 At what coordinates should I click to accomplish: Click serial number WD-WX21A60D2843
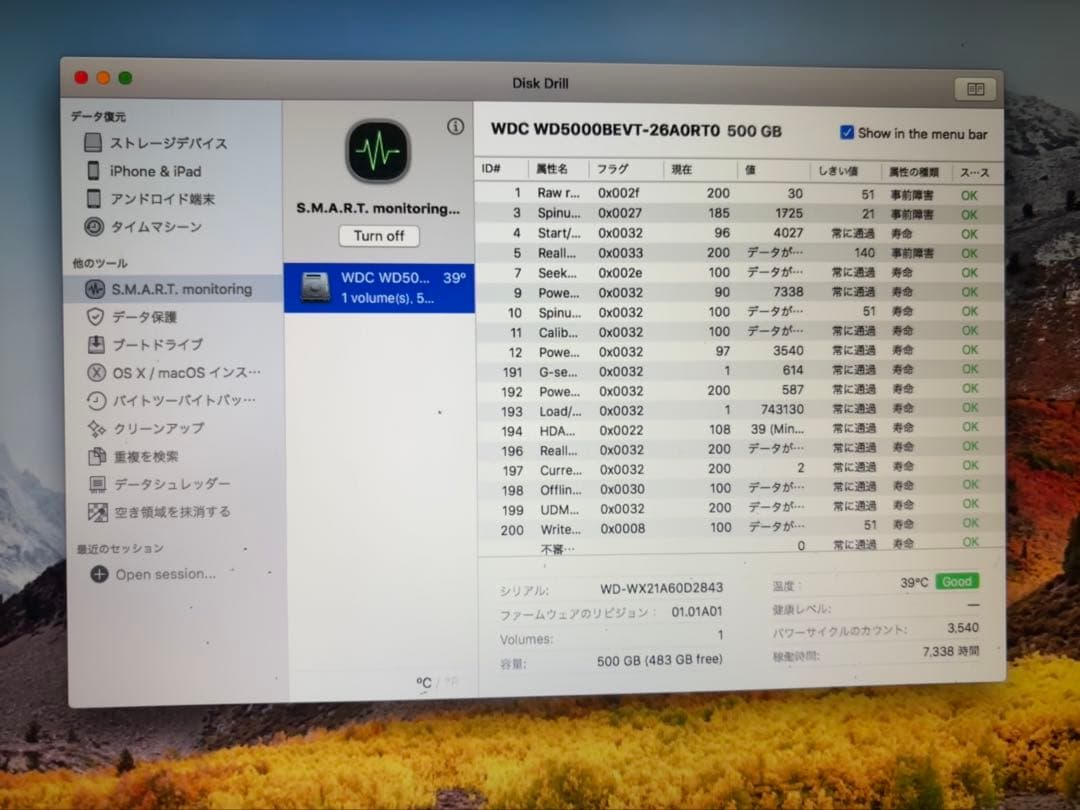661,588
